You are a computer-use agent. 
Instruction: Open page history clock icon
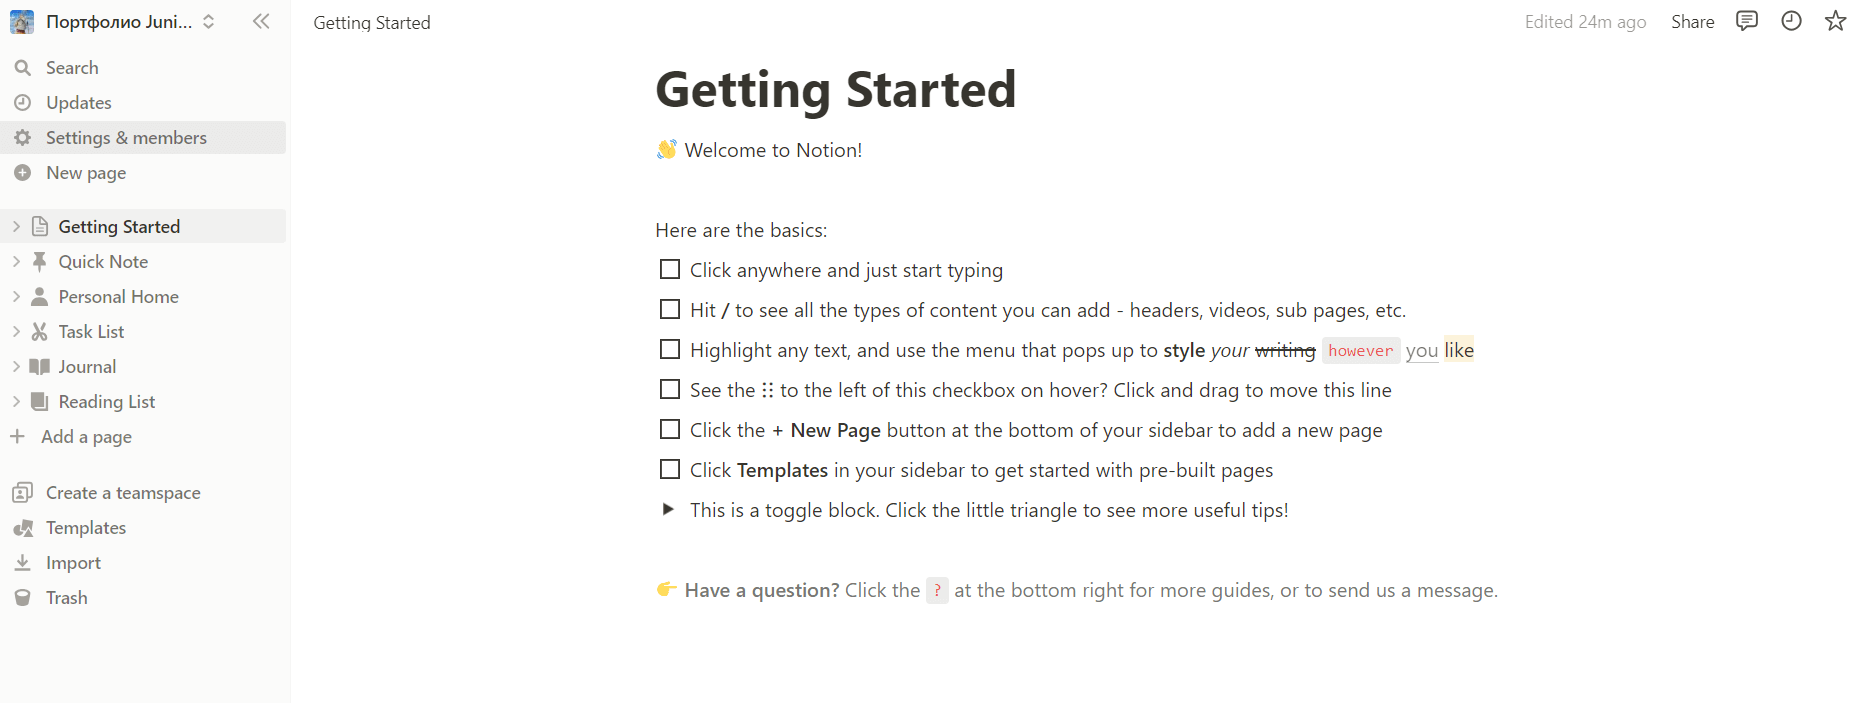pyautogui.click(x=1791, y=21)
